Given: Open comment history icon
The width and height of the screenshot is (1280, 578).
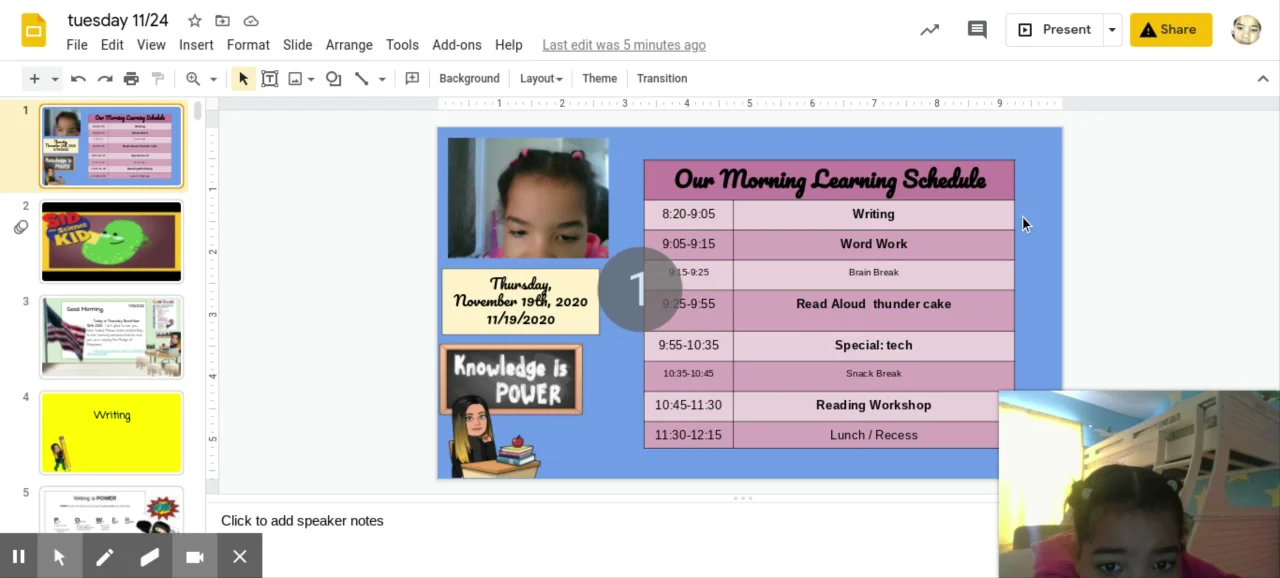Looking at the screenshot, I should pyautogui.click(x=977, y=30).
